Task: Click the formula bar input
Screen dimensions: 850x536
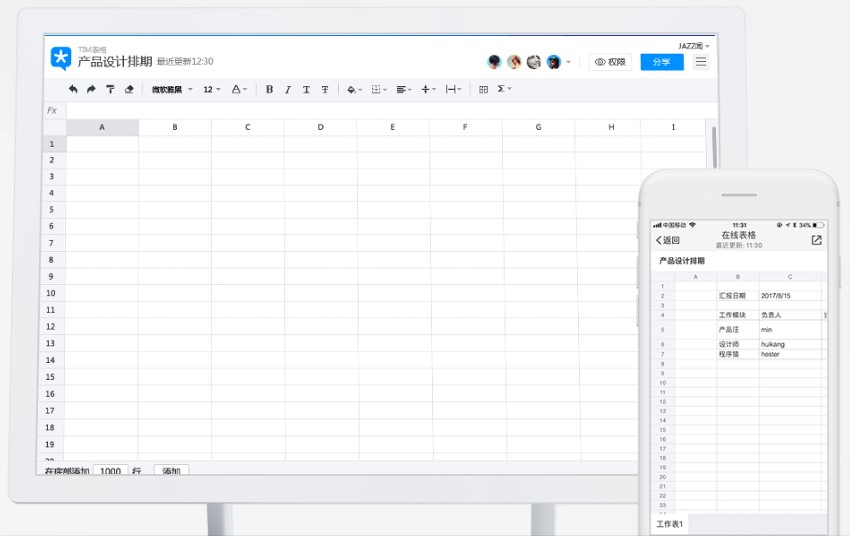Action: (x=391, y=111)
